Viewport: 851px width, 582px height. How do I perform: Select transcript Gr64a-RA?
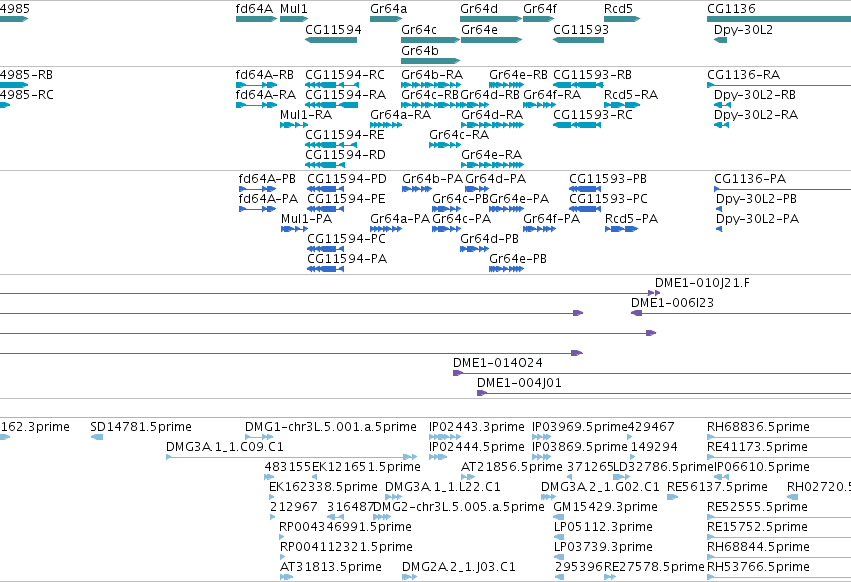(x=386, y=125)
